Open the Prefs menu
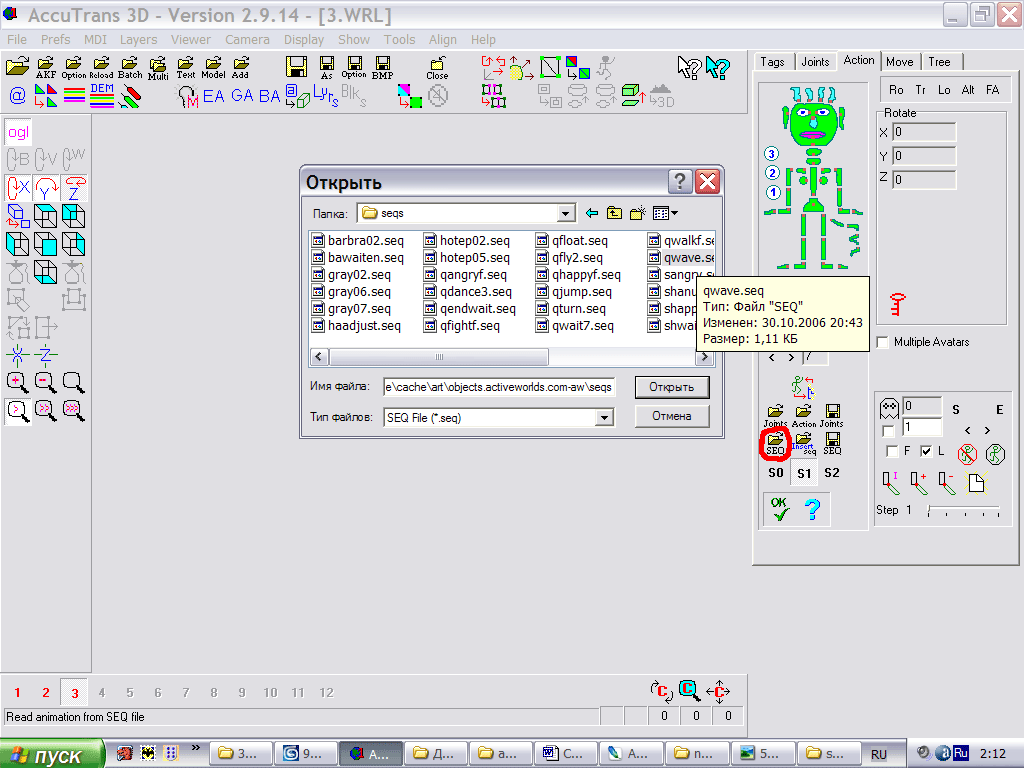Image resolution: width=1024 pixels, height=768 pixels. 56,40
